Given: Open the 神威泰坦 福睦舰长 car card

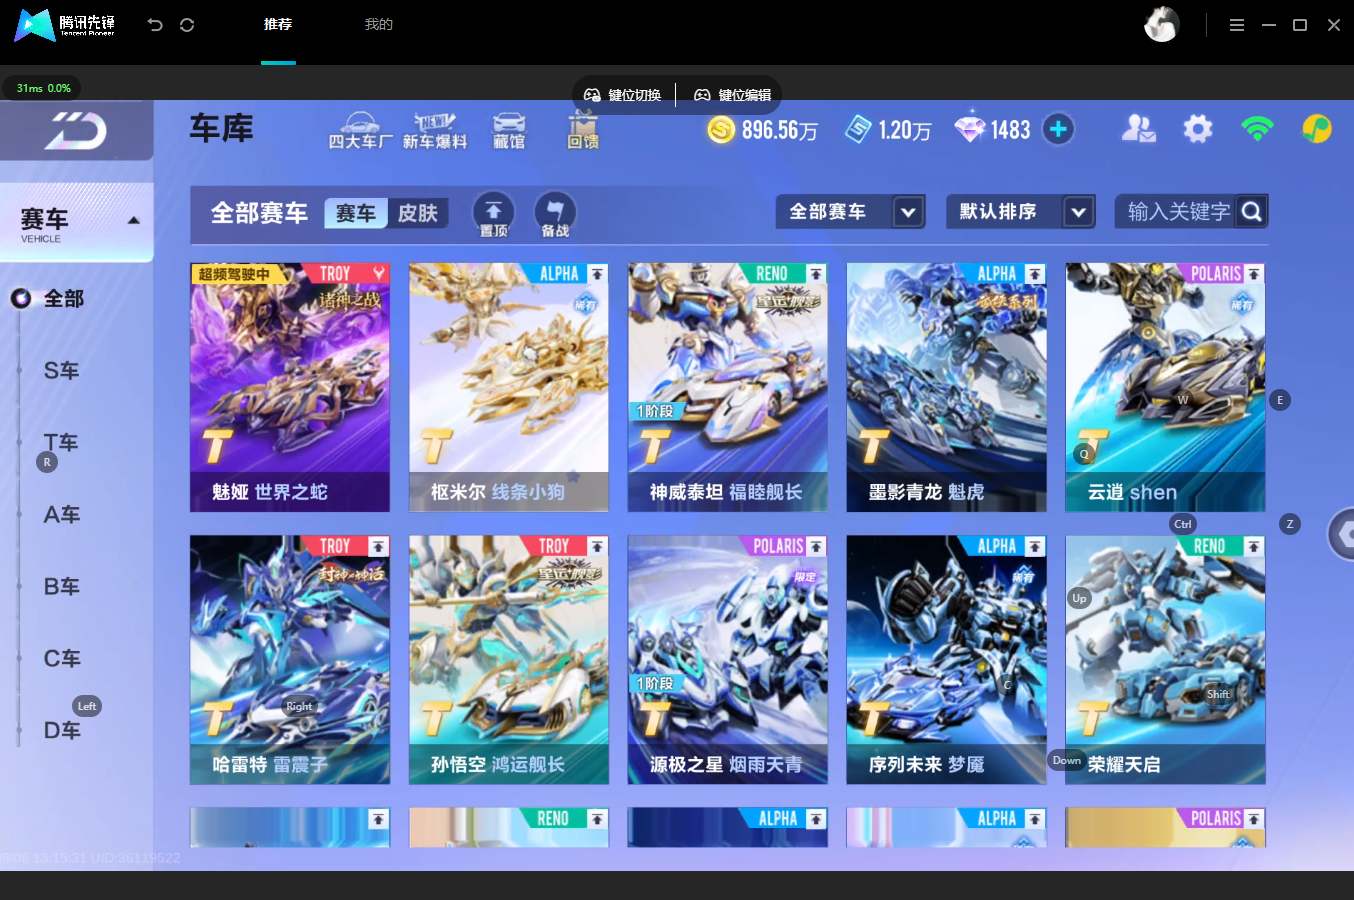Looking at the screenshot, I should (x=728, y=387).
